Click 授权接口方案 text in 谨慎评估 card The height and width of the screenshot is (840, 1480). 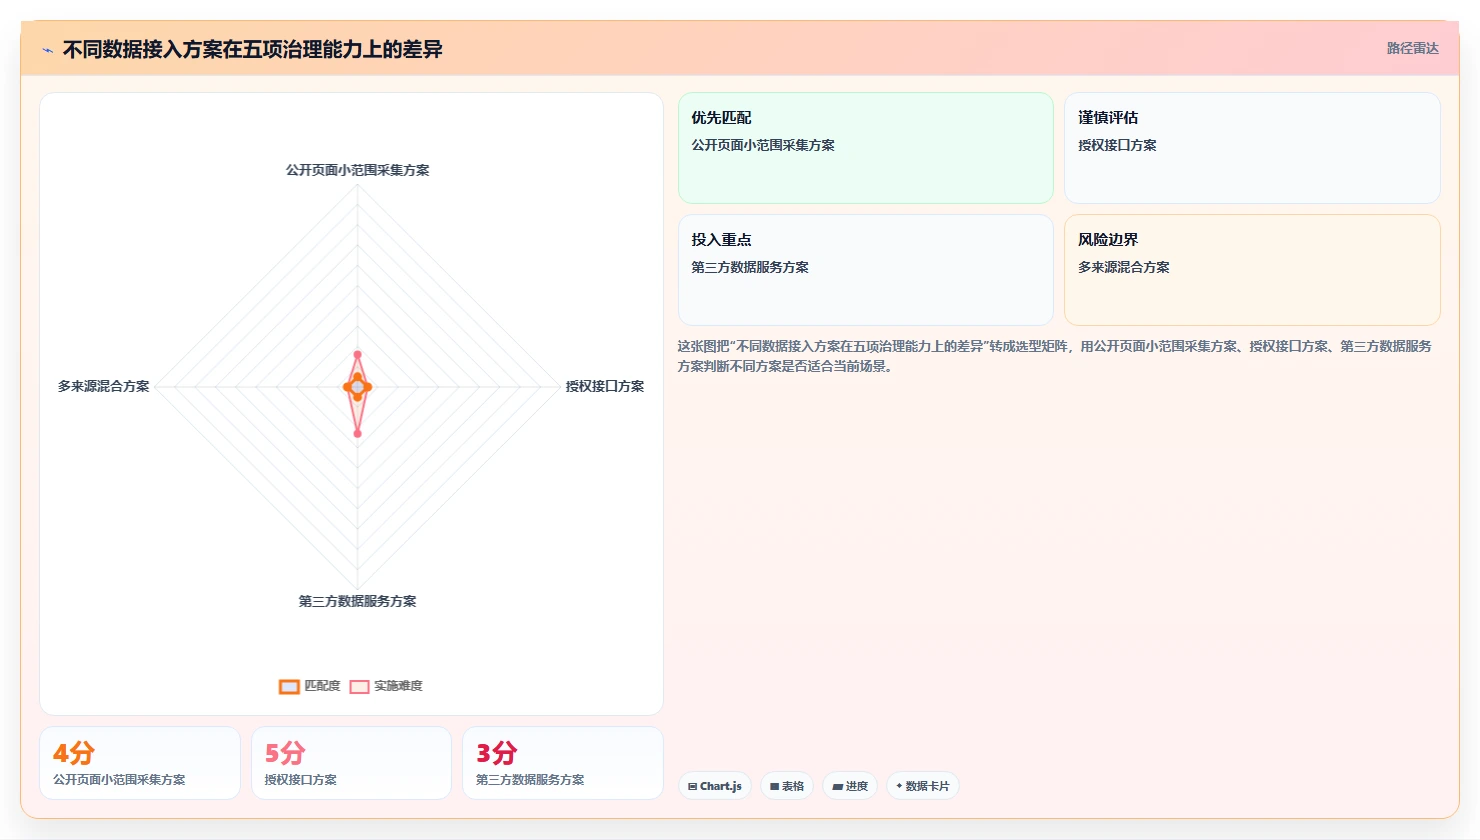coord(1117,145)
